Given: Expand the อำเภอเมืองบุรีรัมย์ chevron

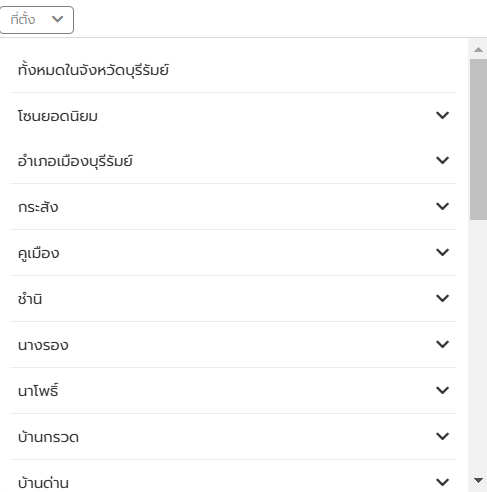Looking at the screenshot, I should 442,160.
